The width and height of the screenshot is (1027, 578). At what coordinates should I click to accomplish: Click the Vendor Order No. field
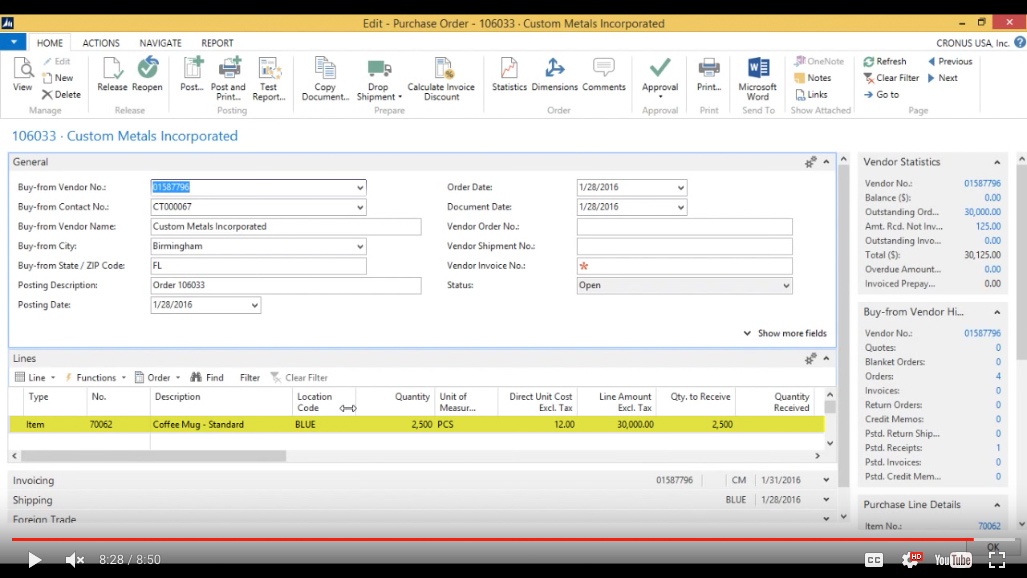(x=684, y=226)
